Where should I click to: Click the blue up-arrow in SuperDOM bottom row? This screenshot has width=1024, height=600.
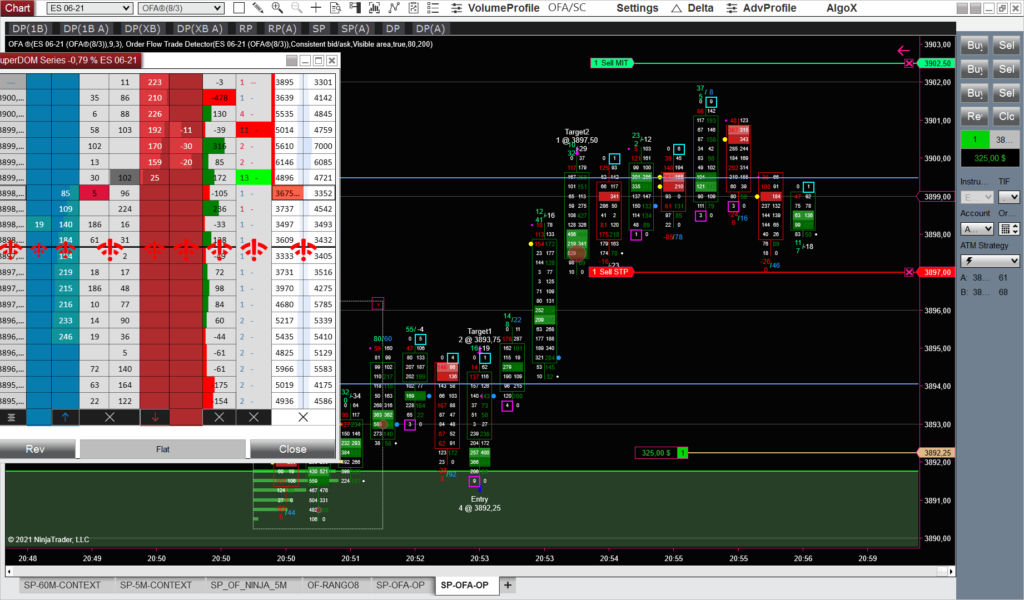pyautogui.click(x=65, y=417)
